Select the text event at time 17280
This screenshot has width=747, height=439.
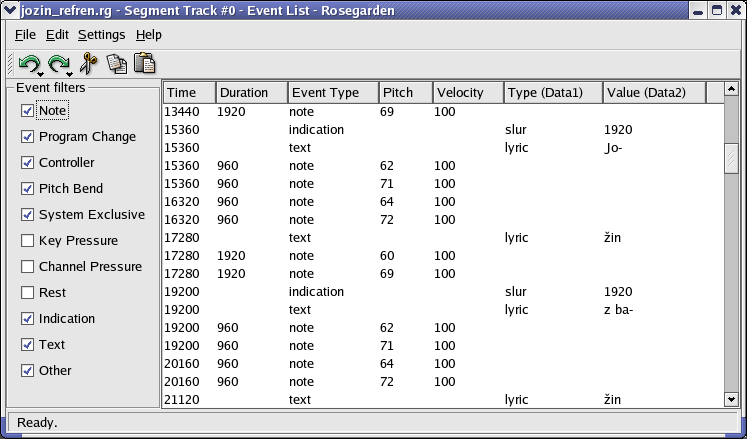(x=444, y=238)
